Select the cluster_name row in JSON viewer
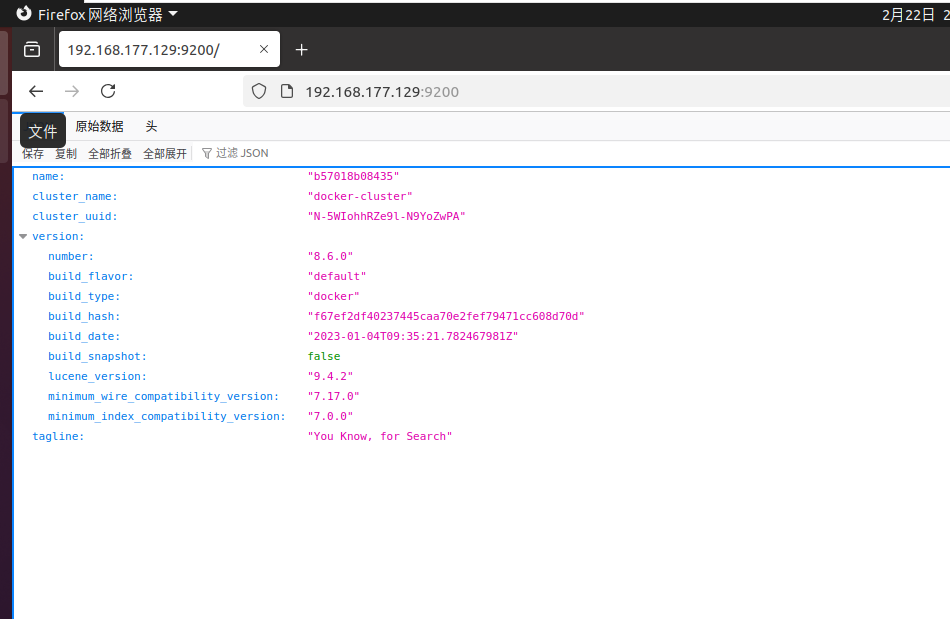The image size is (950, 619). [74, 196]
